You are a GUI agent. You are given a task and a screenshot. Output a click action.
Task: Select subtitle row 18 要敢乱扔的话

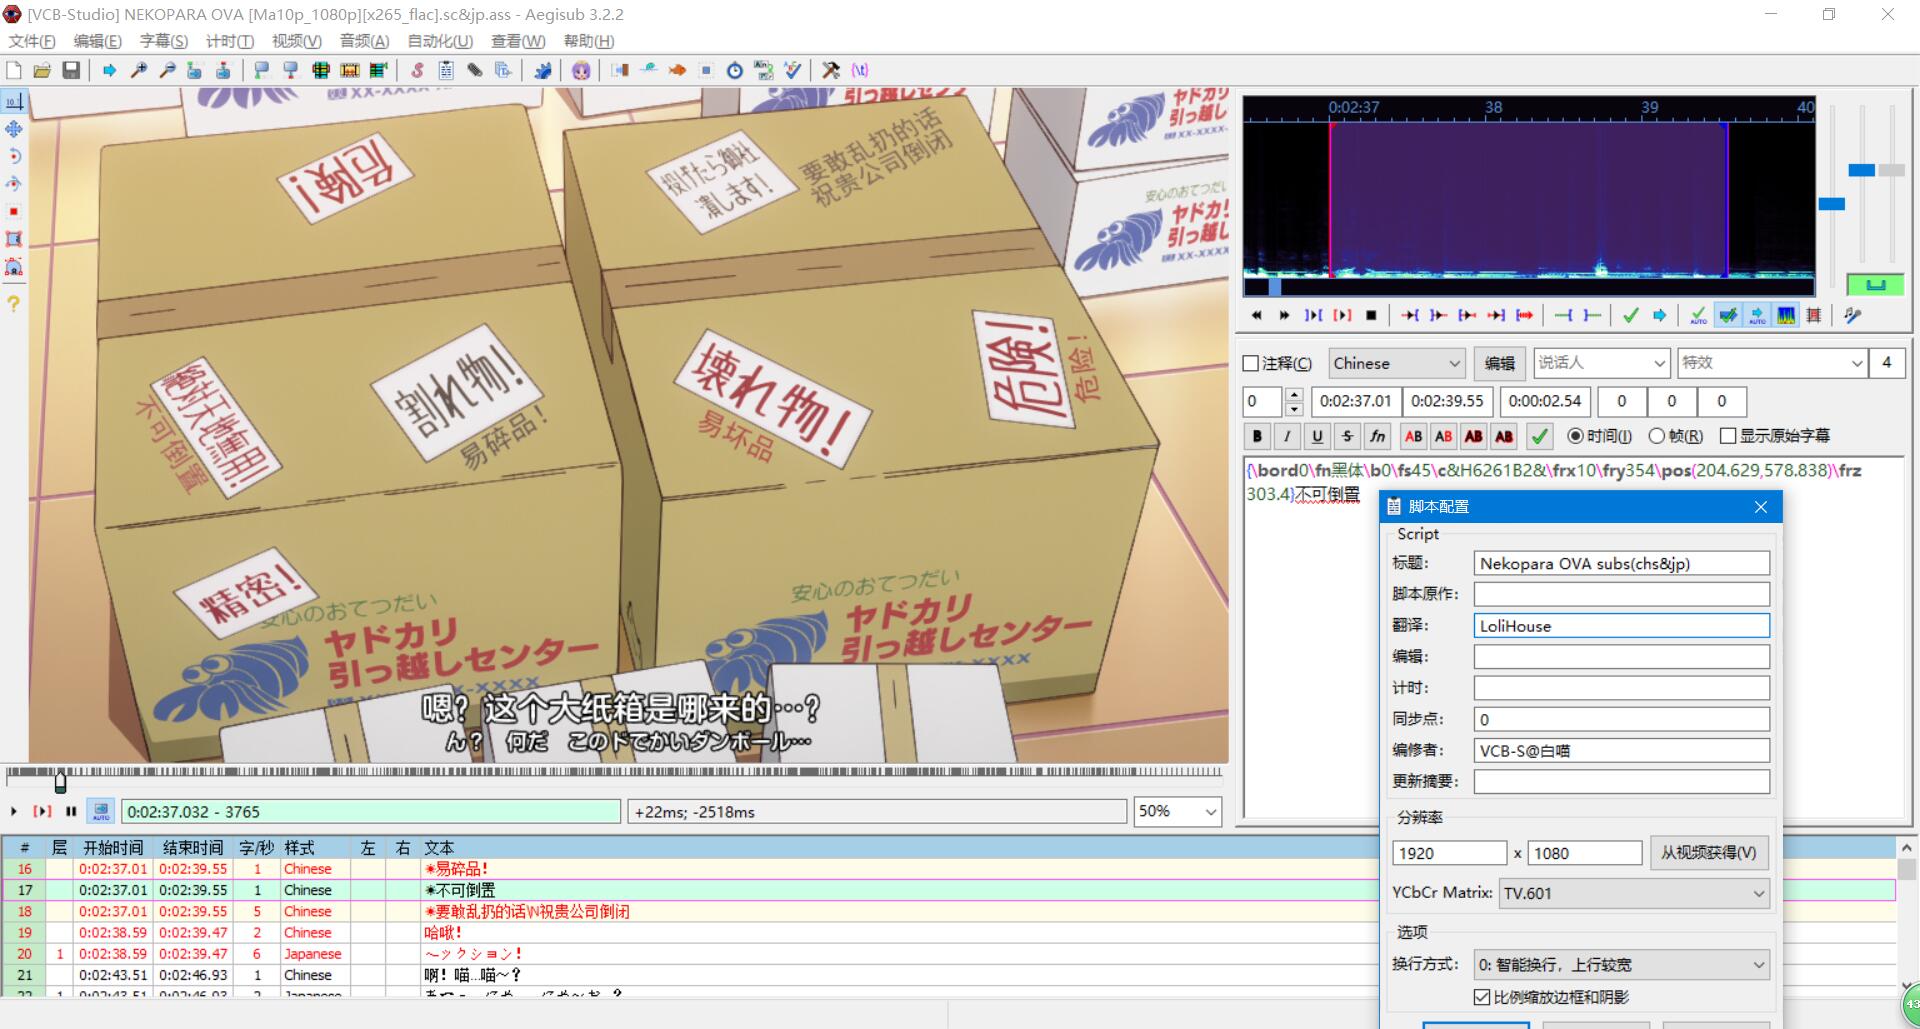pyautogui.click(x=949, y=911)
